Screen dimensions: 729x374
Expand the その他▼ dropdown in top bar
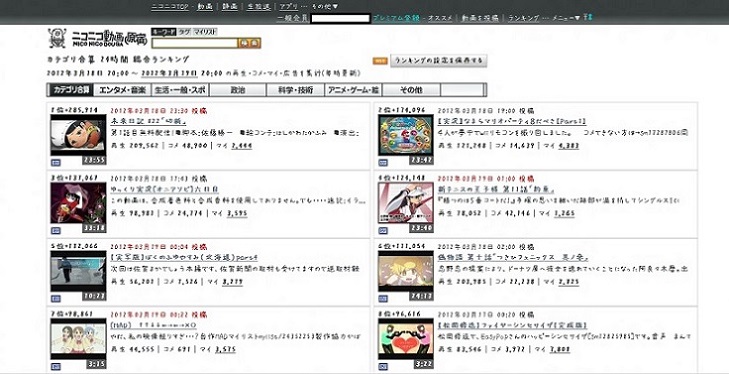pyautogui.click(x=325, y=7)
